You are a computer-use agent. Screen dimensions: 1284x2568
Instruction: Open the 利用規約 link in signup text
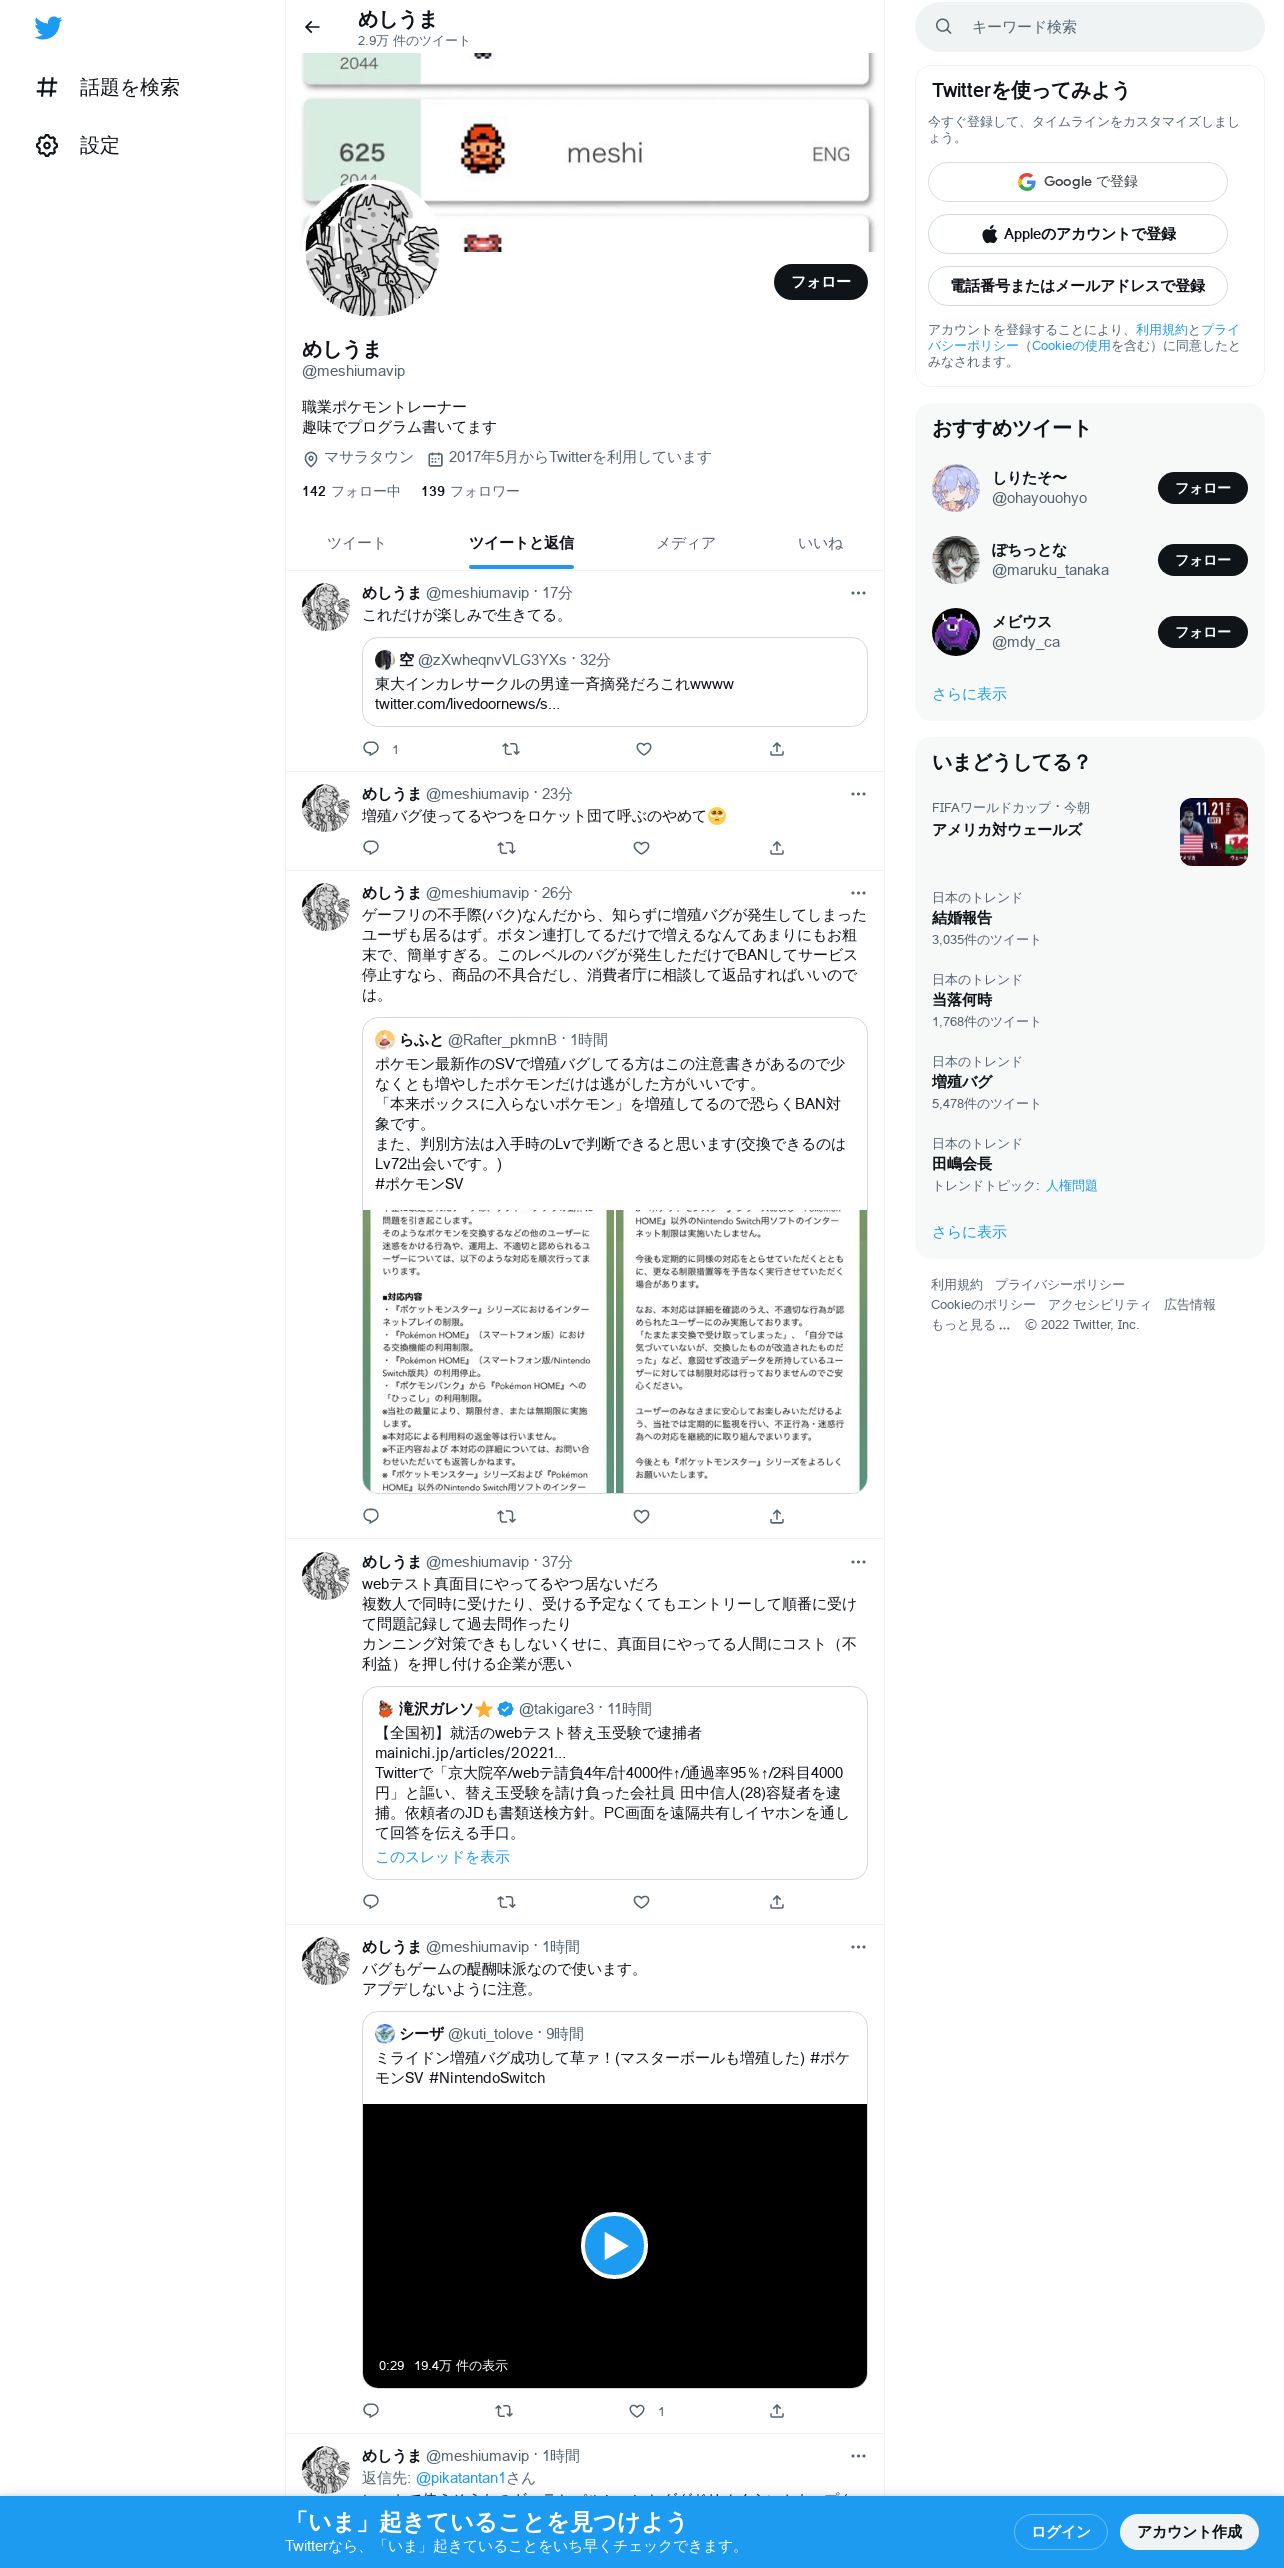1161,329
